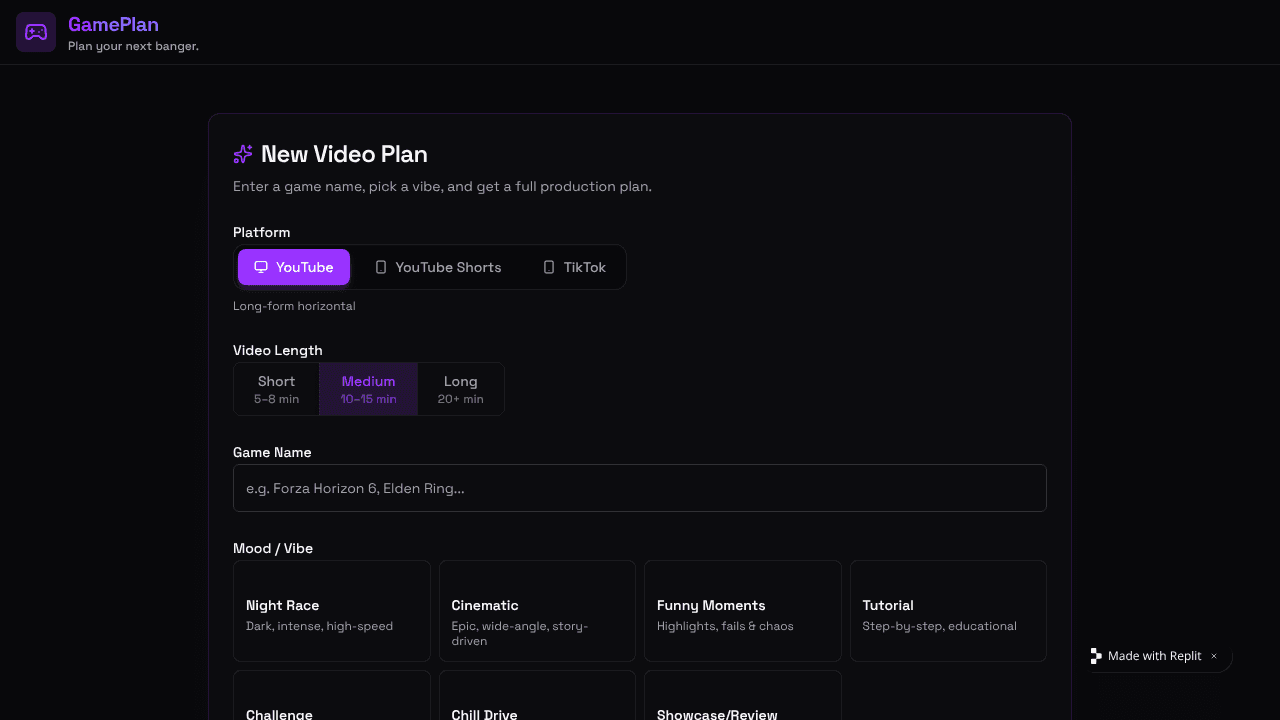1280x720 pixels.
Task: Click the New Video Plan heading
Action: click(344, 154)
